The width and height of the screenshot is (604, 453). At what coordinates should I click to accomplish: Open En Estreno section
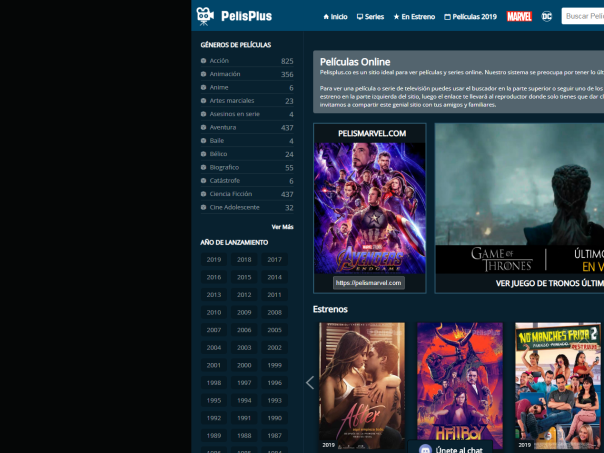(x=414, y=17)
